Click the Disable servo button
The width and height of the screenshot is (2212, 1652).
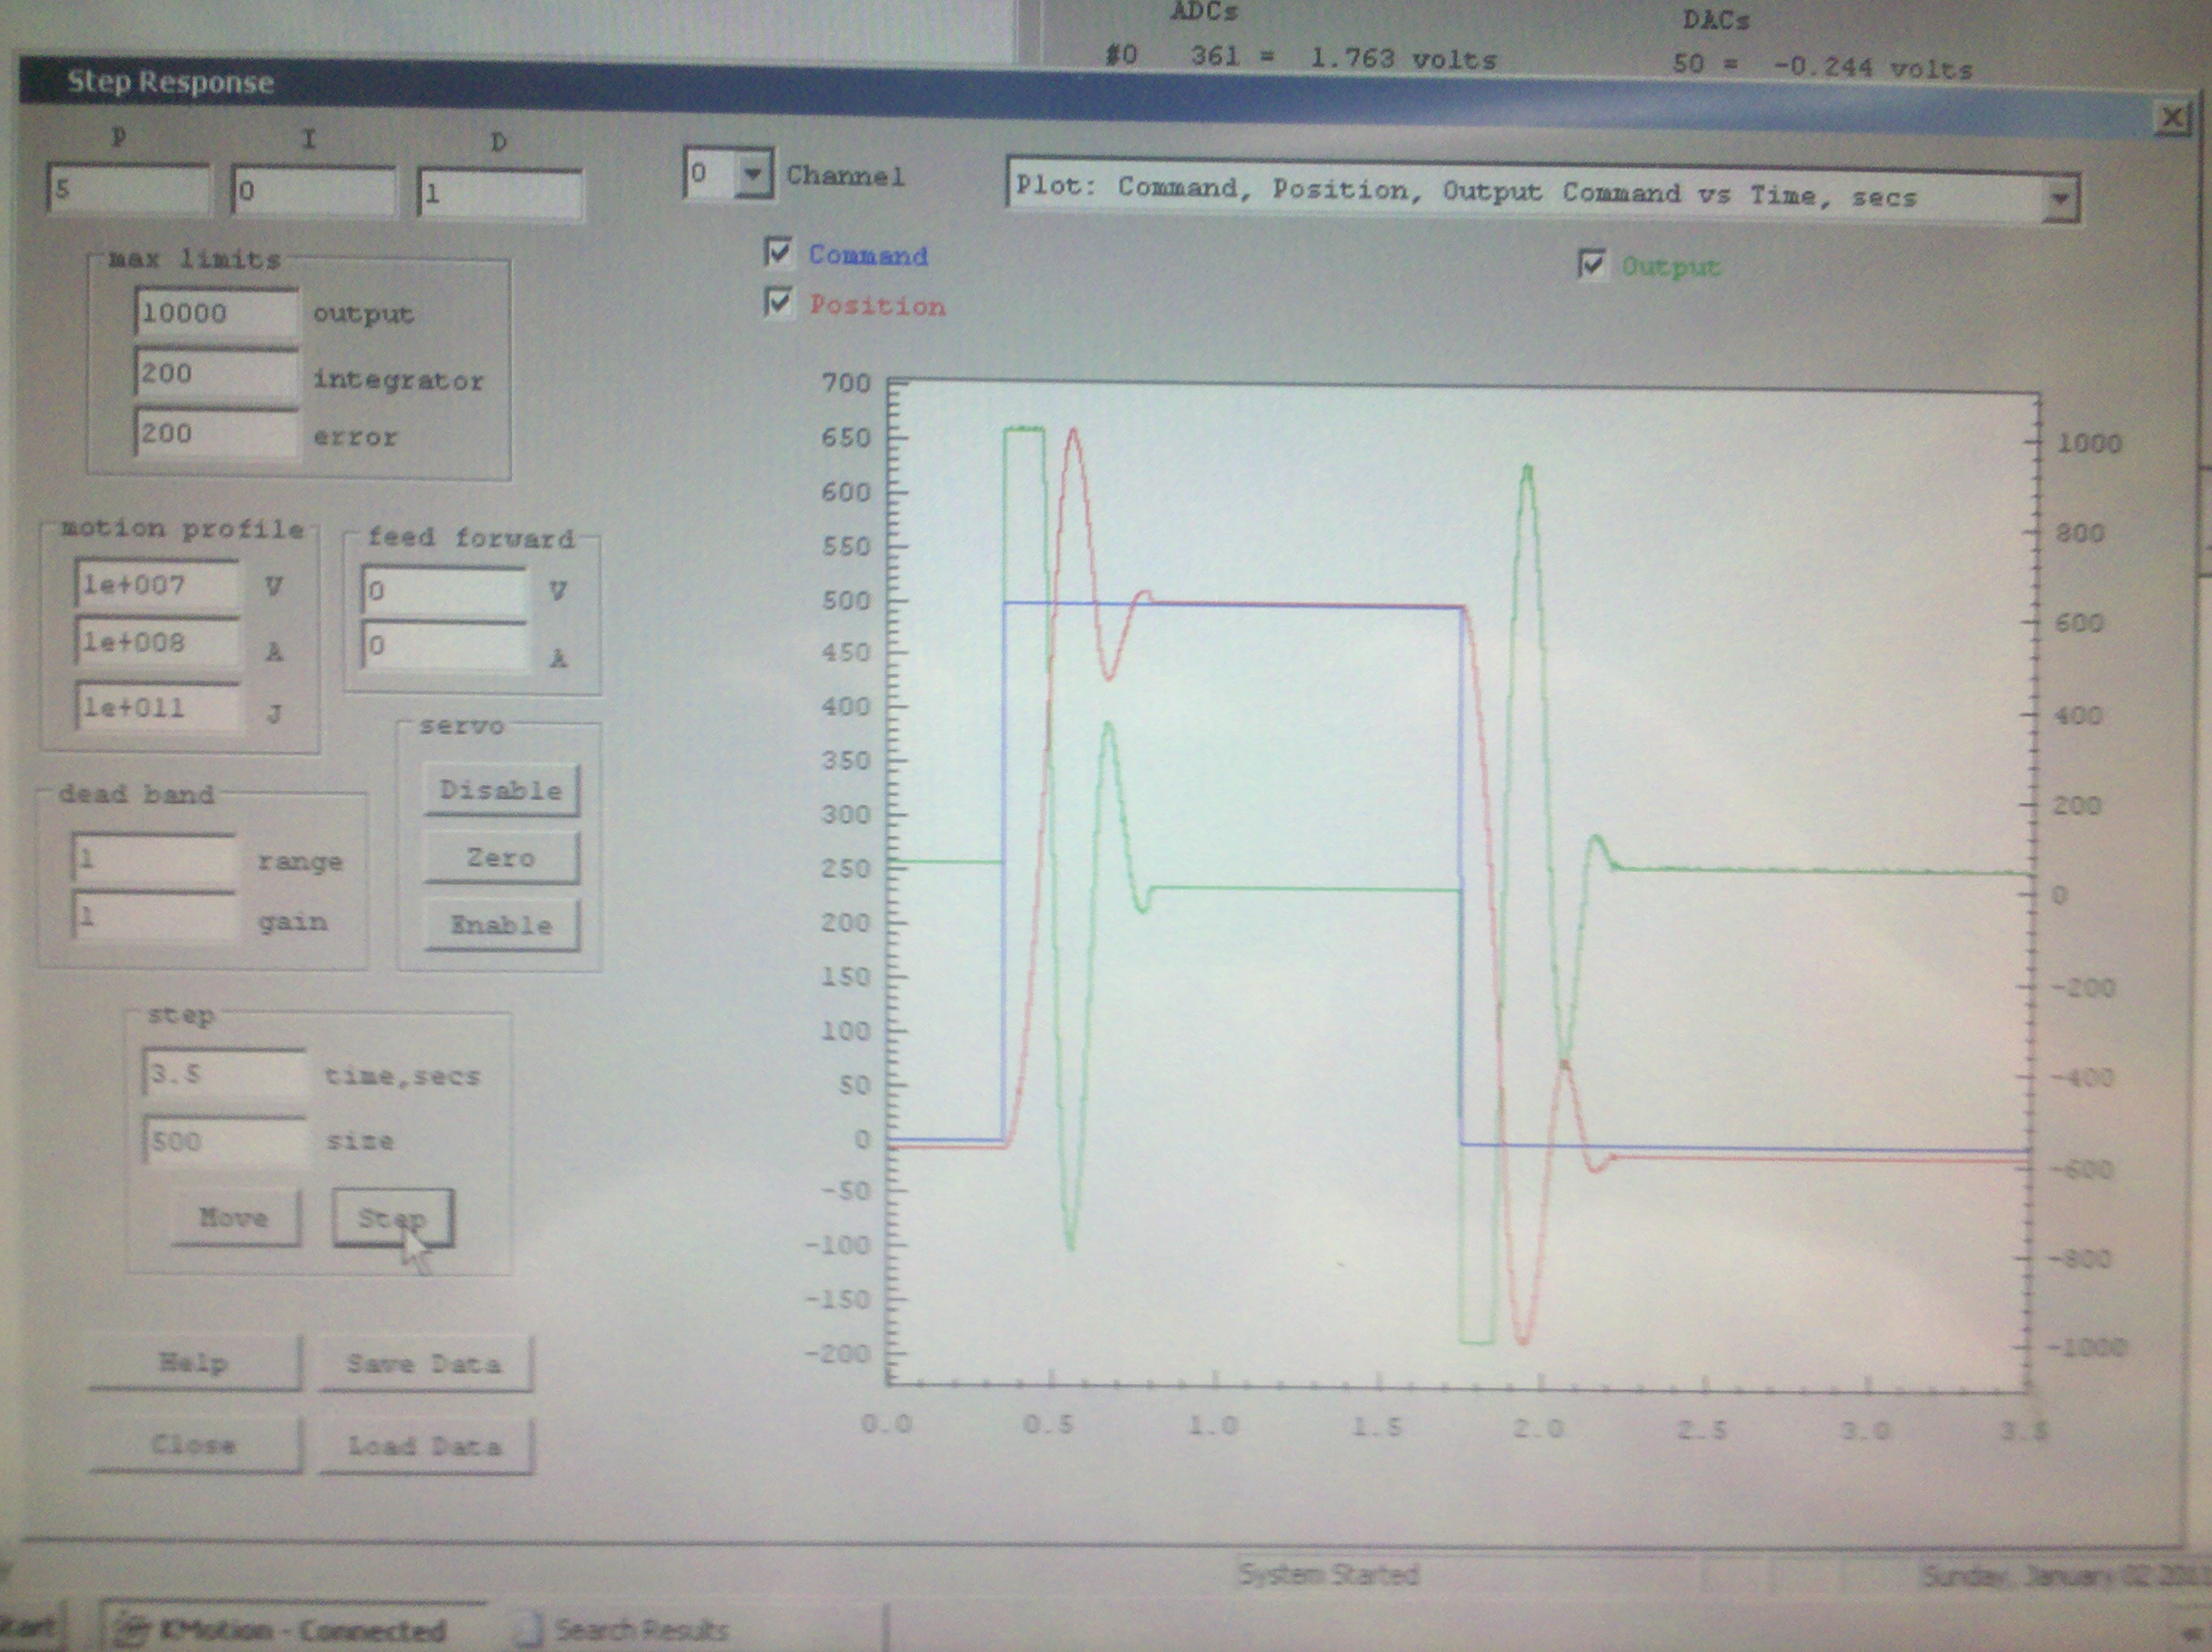(x=501, y=790)
